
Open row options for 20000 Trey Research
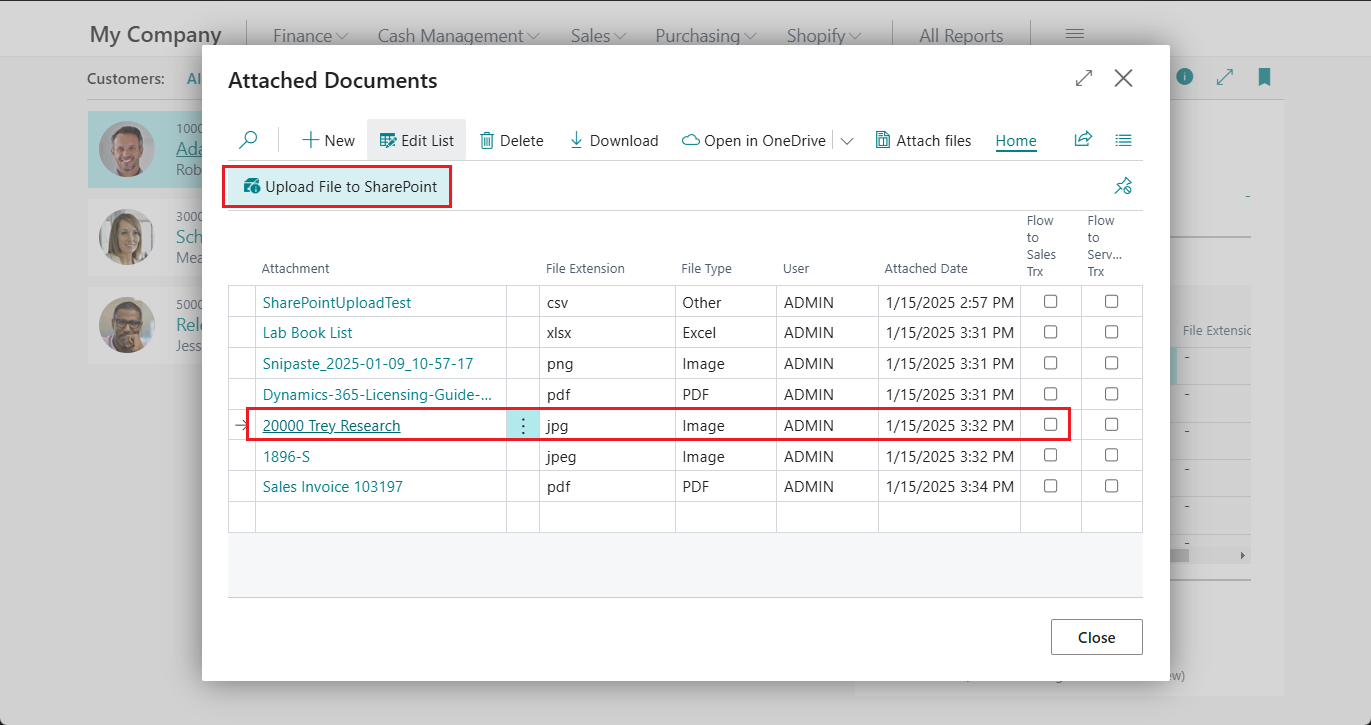[523, 424]
